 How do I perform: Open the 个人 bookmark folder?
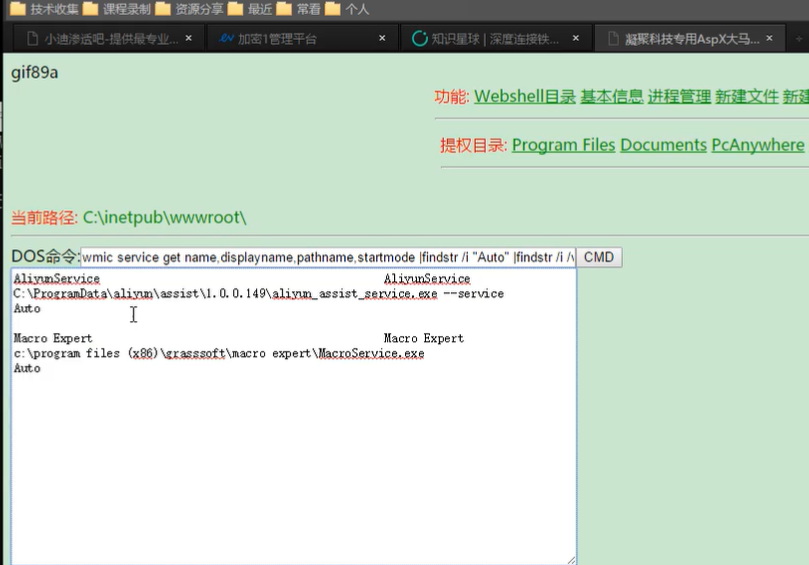(x=347, y=9)
